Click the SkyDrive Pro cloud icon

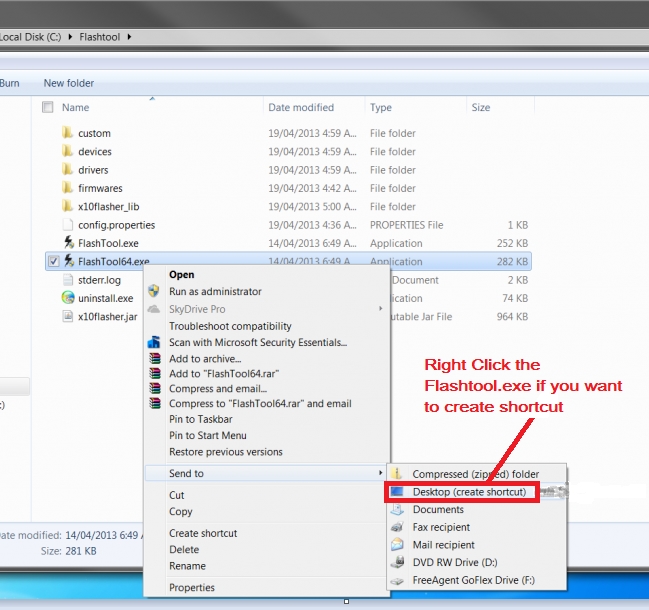(x=154, y=309)
